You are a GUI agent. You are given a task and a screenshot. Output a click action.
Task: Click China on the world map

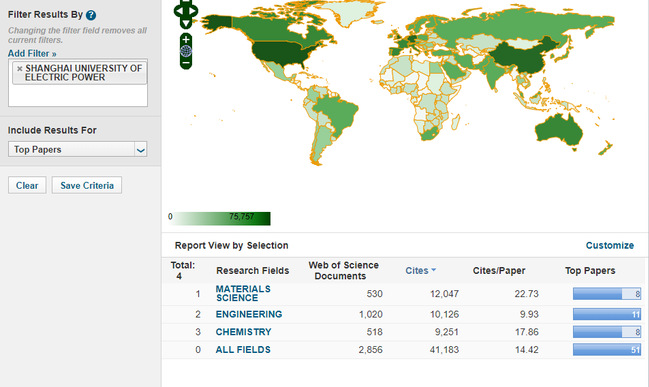click(x=522, y=58)
